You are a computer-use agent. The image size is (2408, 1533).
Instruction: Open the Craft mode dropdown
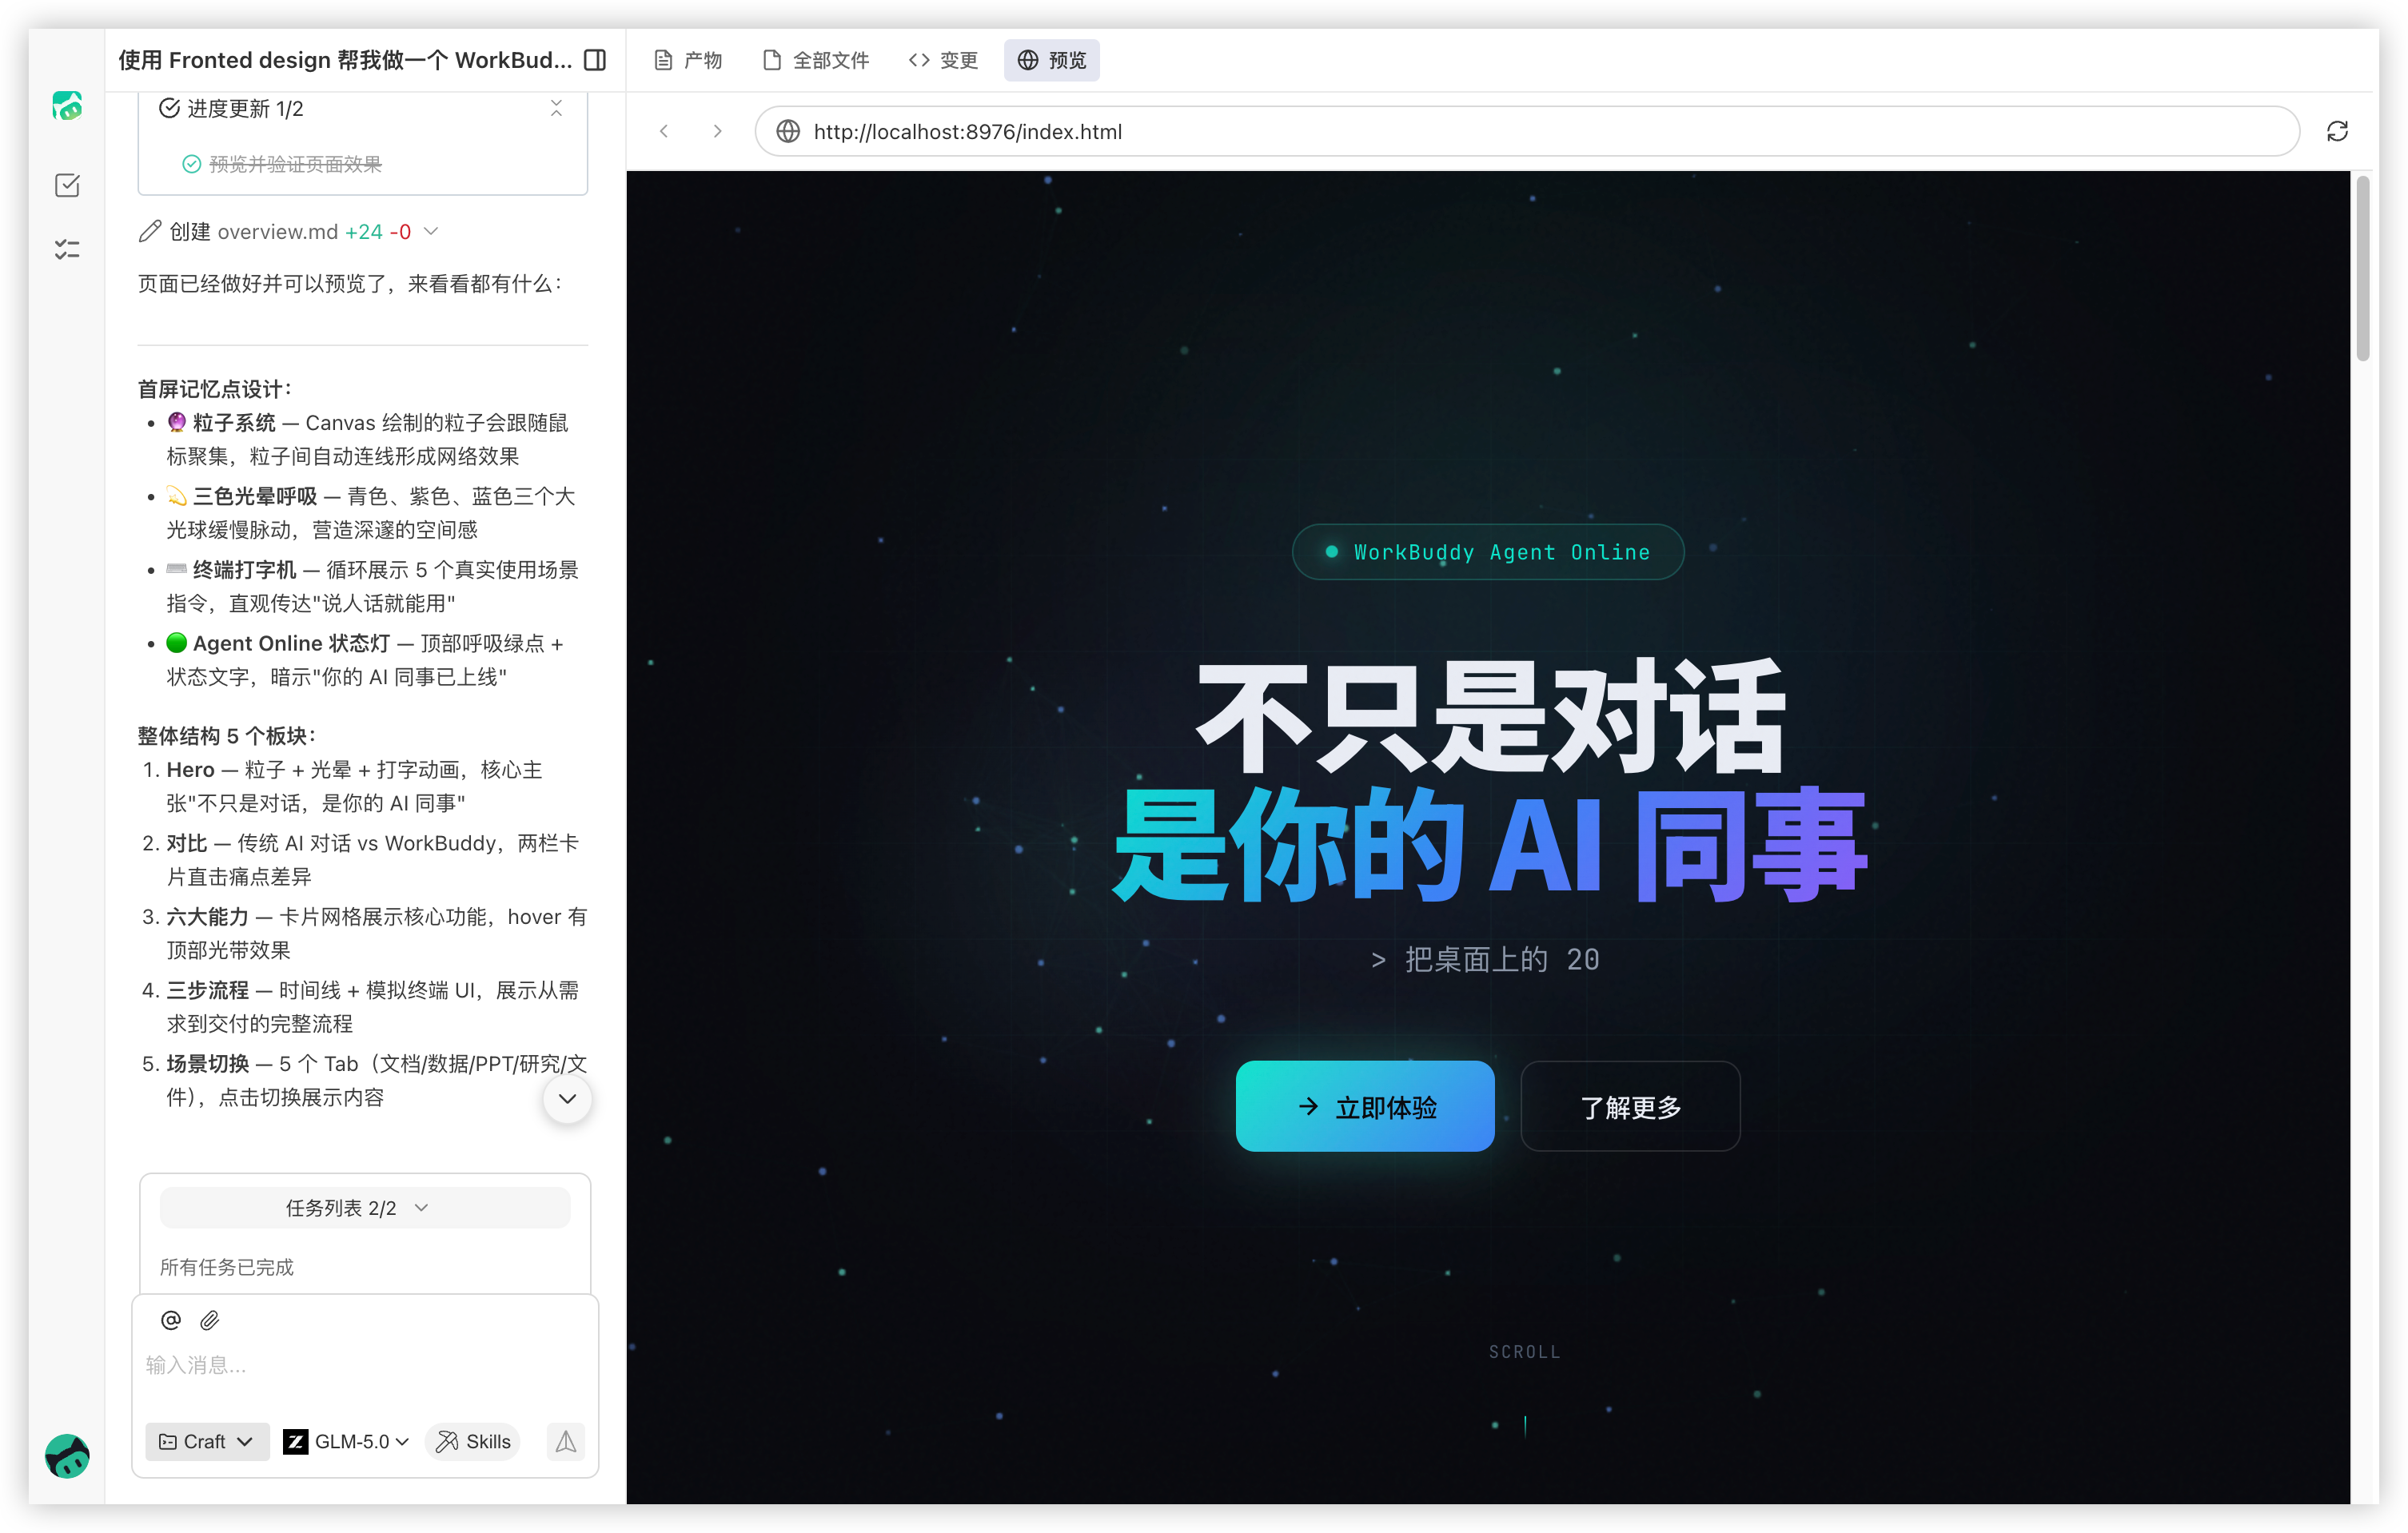[207, 1441]
